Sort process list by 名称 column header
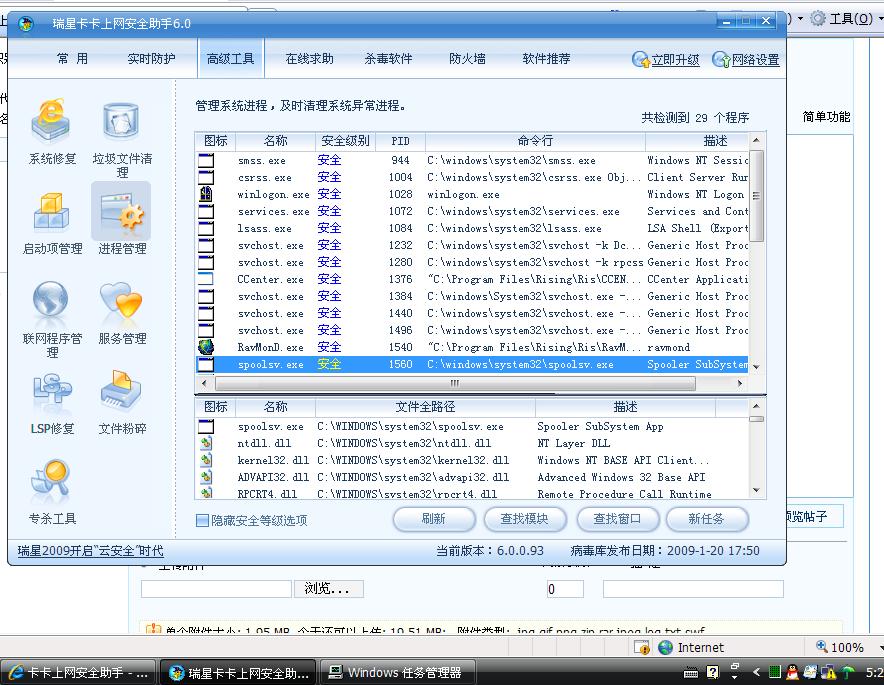The image size is (884, 685). [276, 141]
